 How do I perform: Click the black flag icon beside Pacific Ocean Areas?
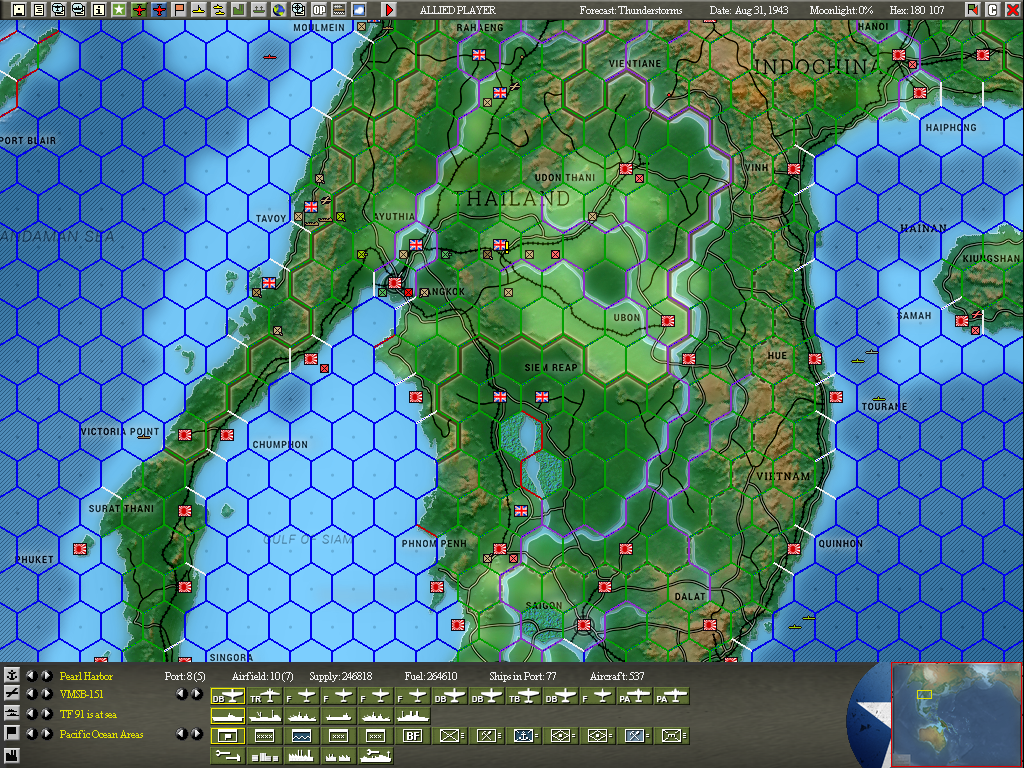11,733
